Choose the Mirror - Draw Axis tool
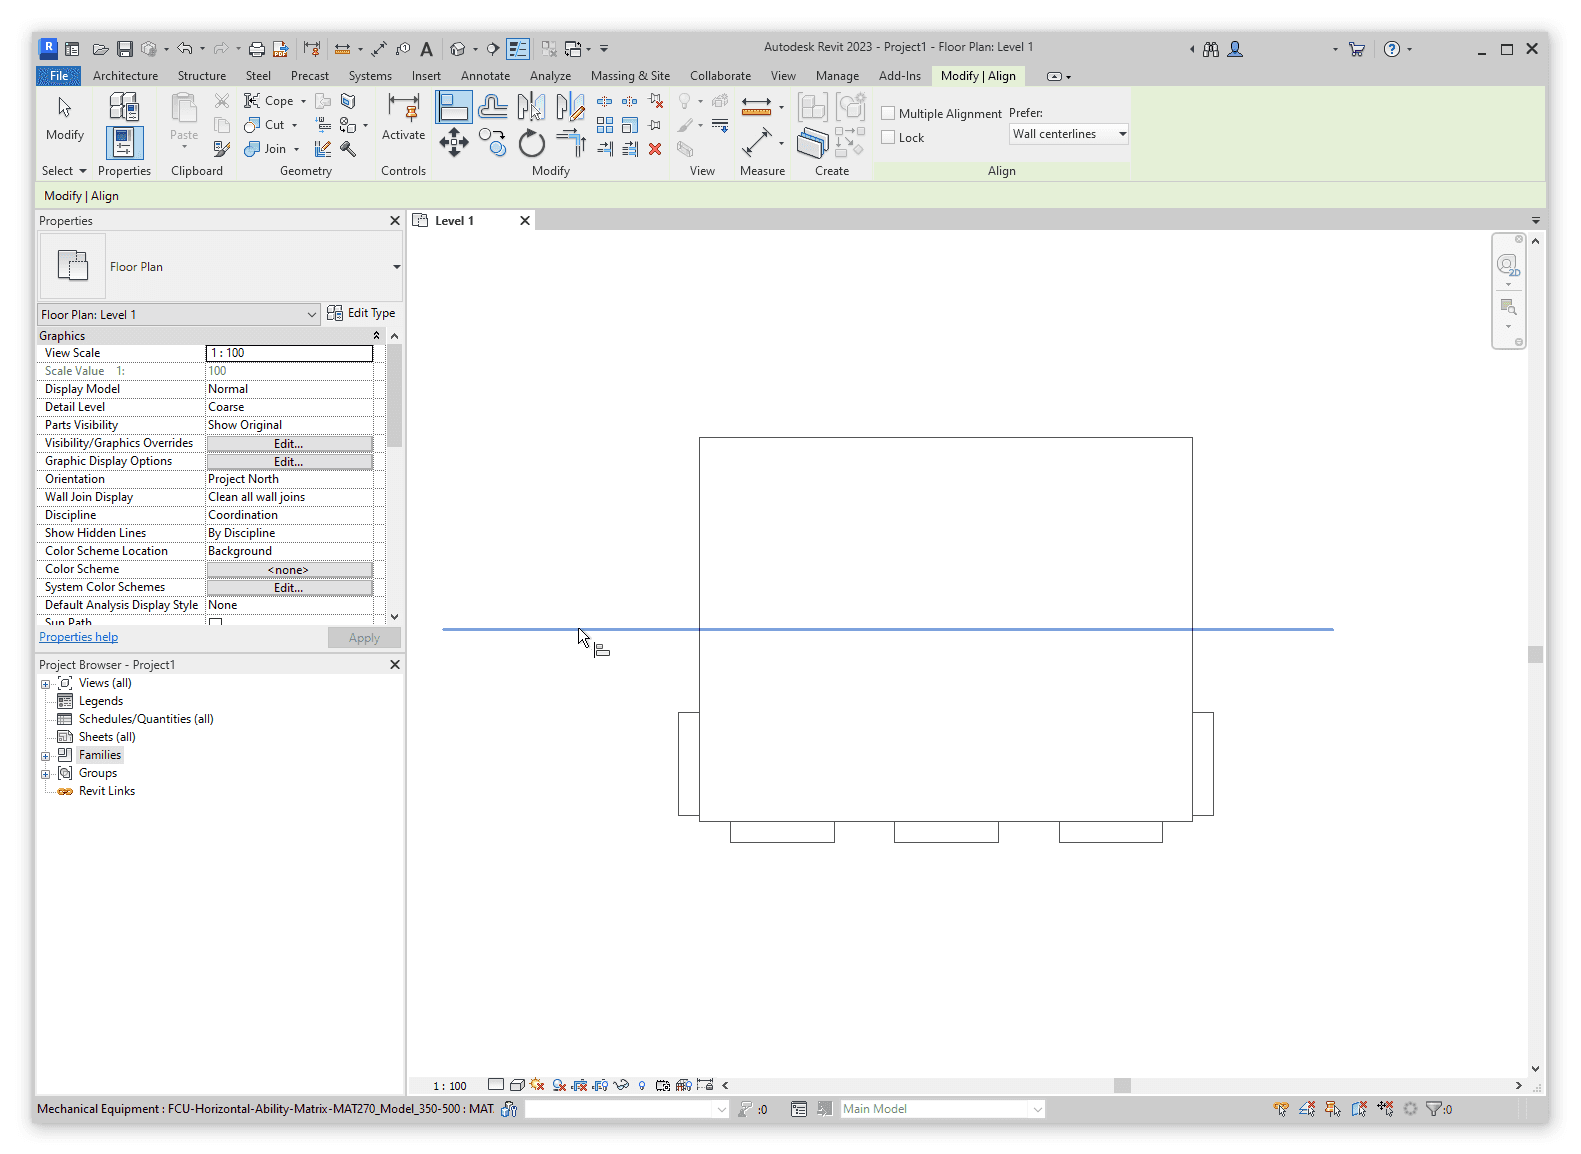This screenshot has height=1154, width=1581. (570, 107)
